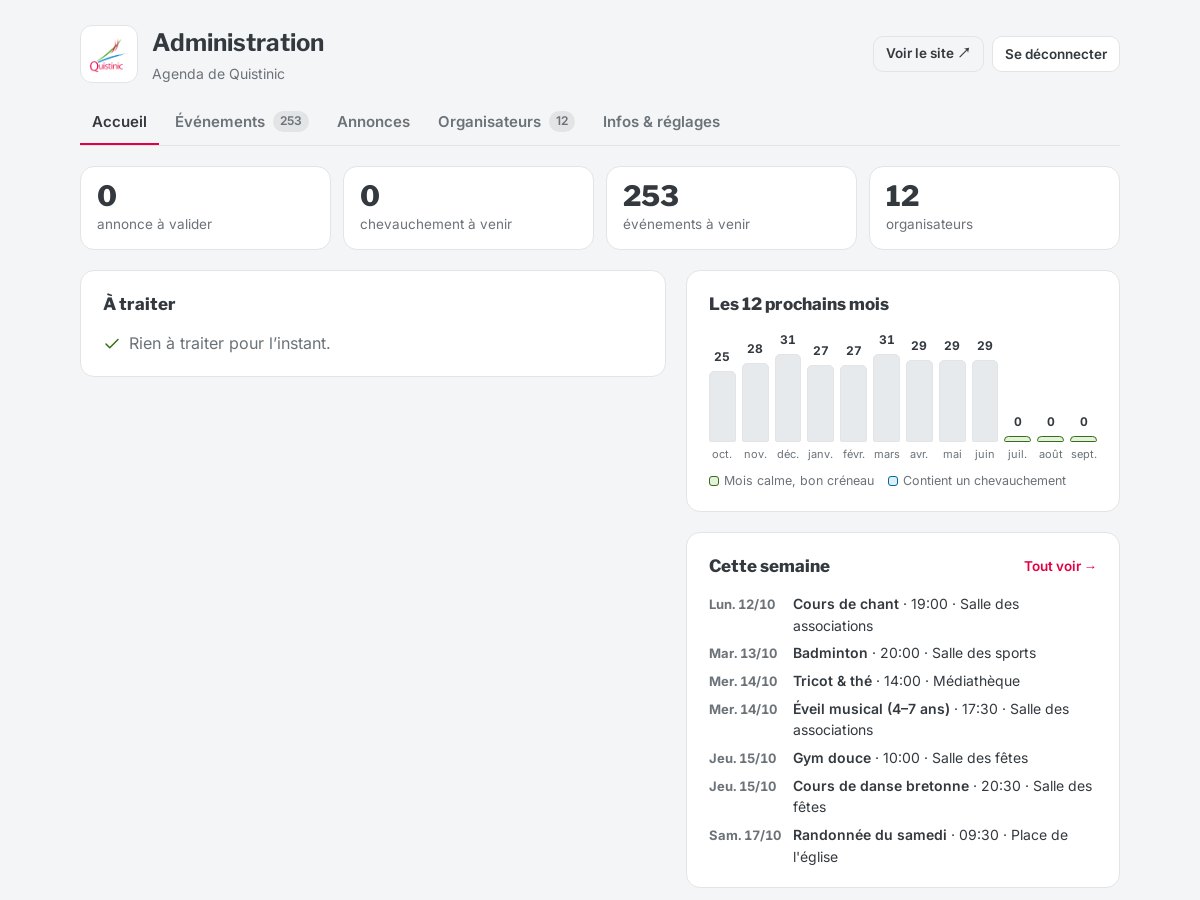Click the Cette semaine heading
Image resolution: width=1200 pixels, height=900 pixels.
click(769, 566)
